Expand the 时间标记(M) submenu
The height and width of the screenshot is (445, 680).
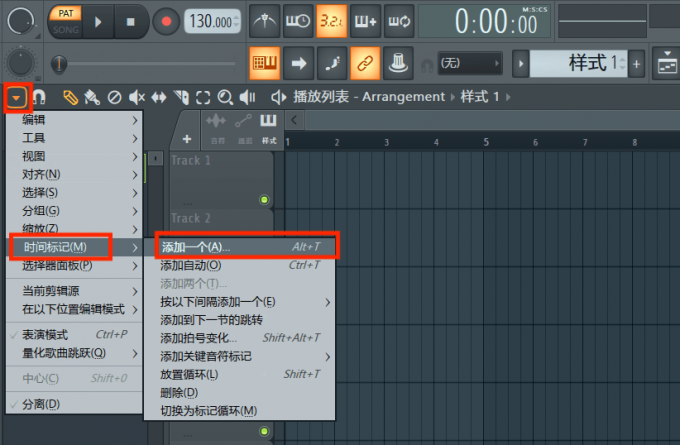[75, 247]
